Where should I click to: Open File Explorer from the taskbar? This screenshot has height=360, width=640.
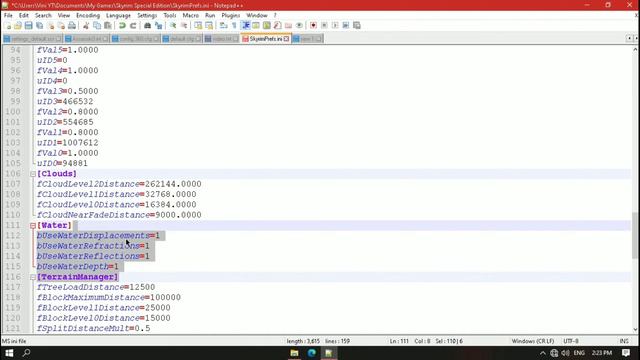294,353
